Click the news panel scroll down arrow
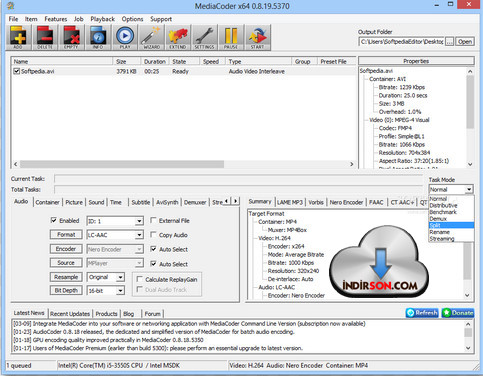Screen dimensions: 483x376 click(x=468, y=348)
